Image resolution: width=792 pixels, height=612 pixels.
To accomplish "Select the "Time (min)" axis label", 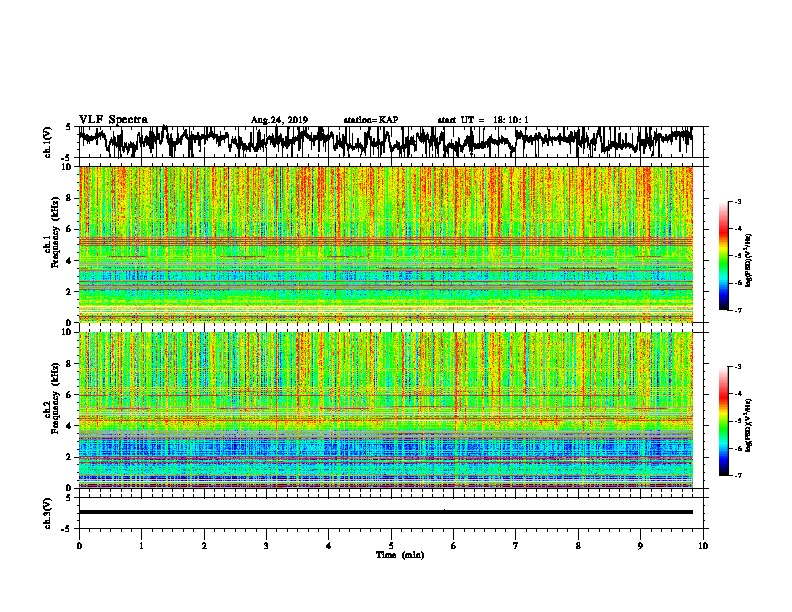I will click(x=400, y=555).
